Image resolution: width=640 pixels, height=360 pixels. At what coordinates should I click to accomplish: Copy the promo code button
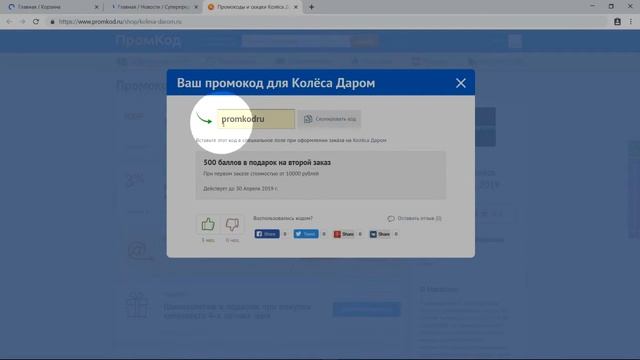[329, 119]
